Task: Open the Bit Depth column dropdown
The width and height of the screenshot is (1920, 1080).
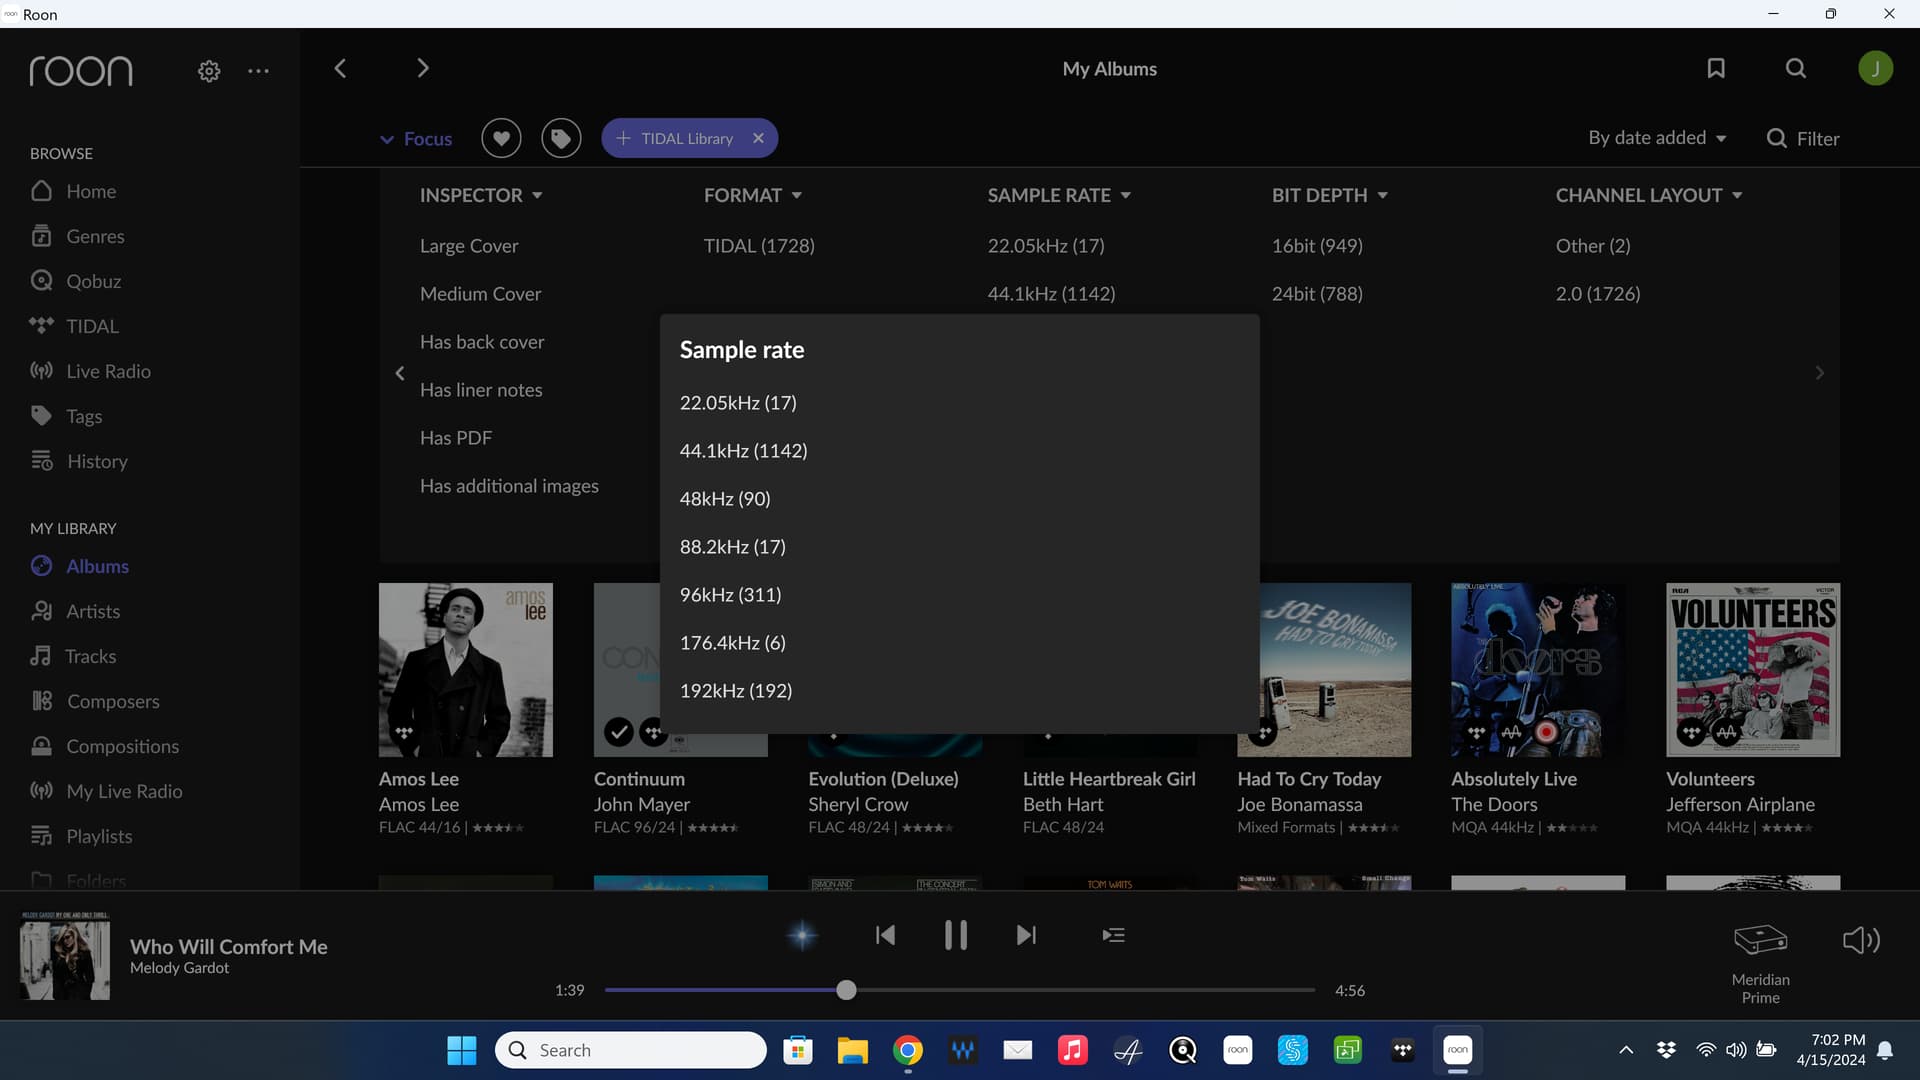Action: (x=1329, y=195)
